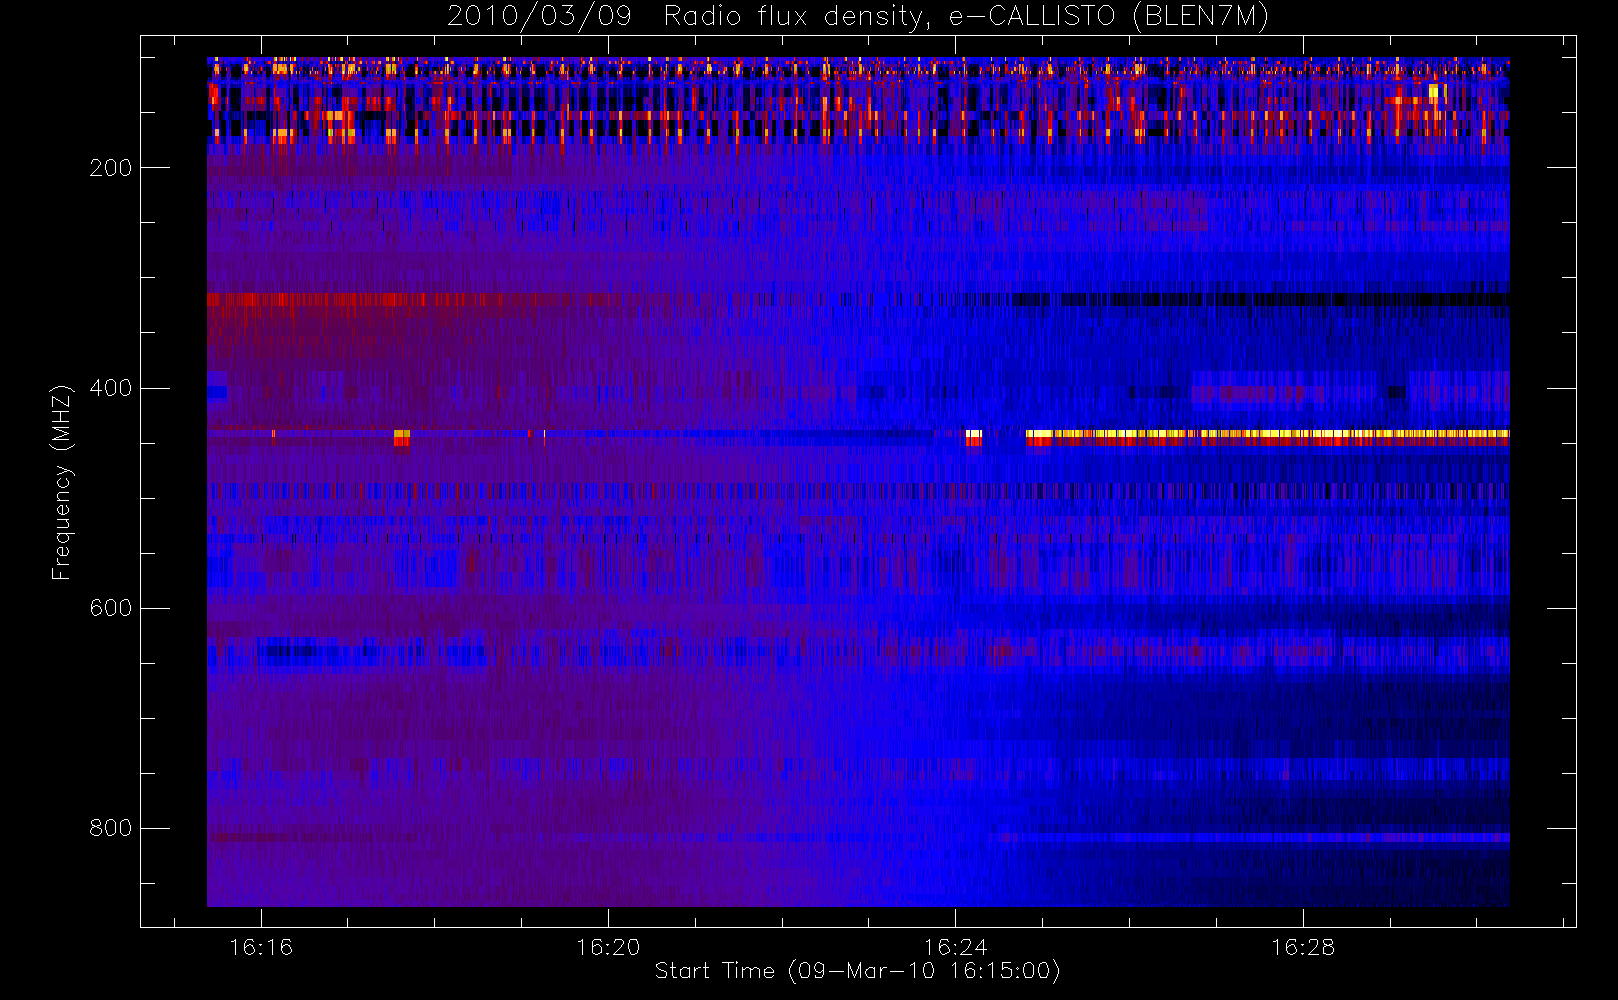Click the small yellow burst near 16:17:30
Viewport: 1618px width, 1000px height.
[x=401, y=437]
